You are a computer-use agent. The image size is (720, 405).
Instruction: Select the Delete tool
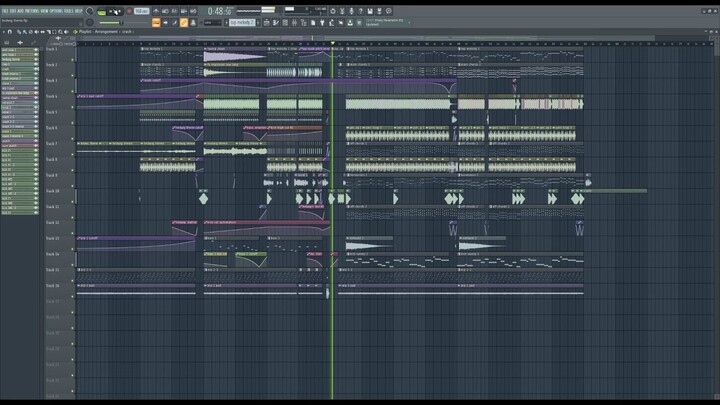pos(30,32)
